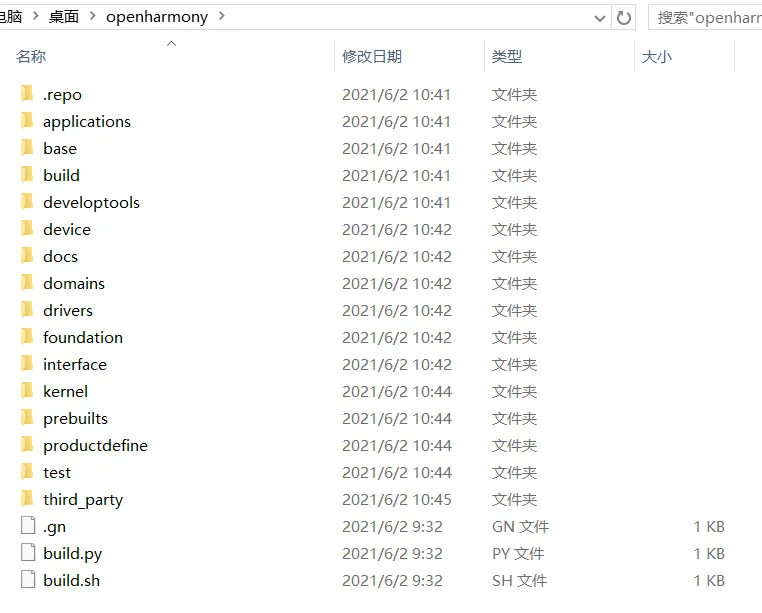
Task: Select the build.sh file name
Action: tap(71, 580)
